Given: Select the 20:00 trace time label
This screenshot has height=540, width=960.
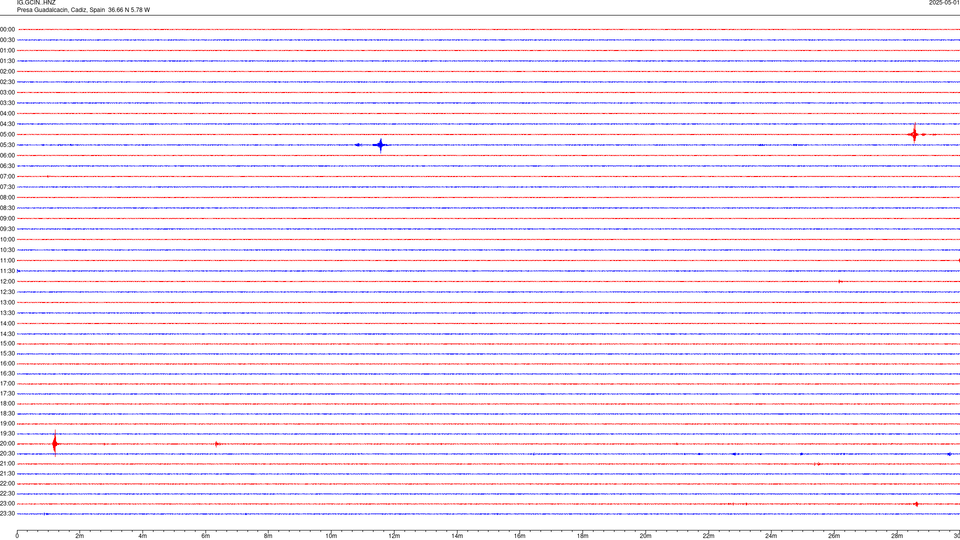Looking at the screenshot, I should click(x=7, y=444).
